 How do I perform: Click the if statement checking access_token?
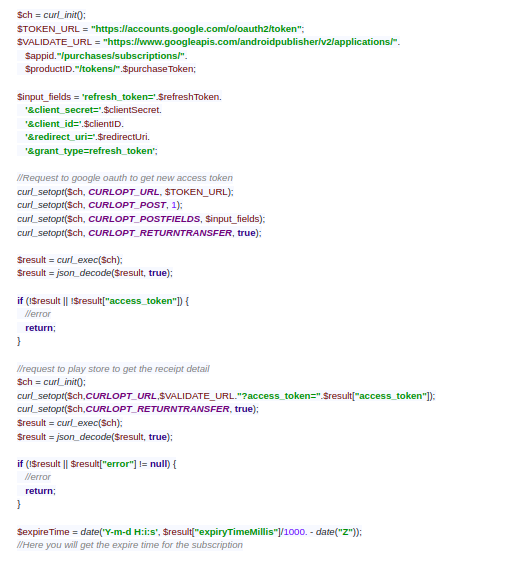(x=103, y=301)
